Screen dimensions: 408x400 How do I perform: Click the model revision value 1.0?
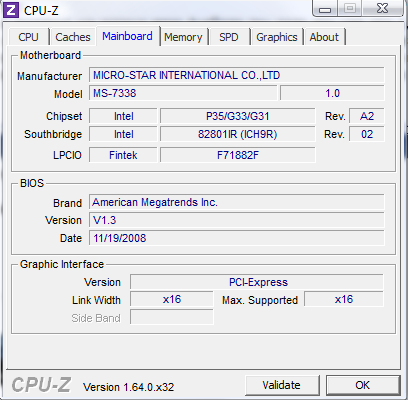pyautogui.click(x=332, y=93)
